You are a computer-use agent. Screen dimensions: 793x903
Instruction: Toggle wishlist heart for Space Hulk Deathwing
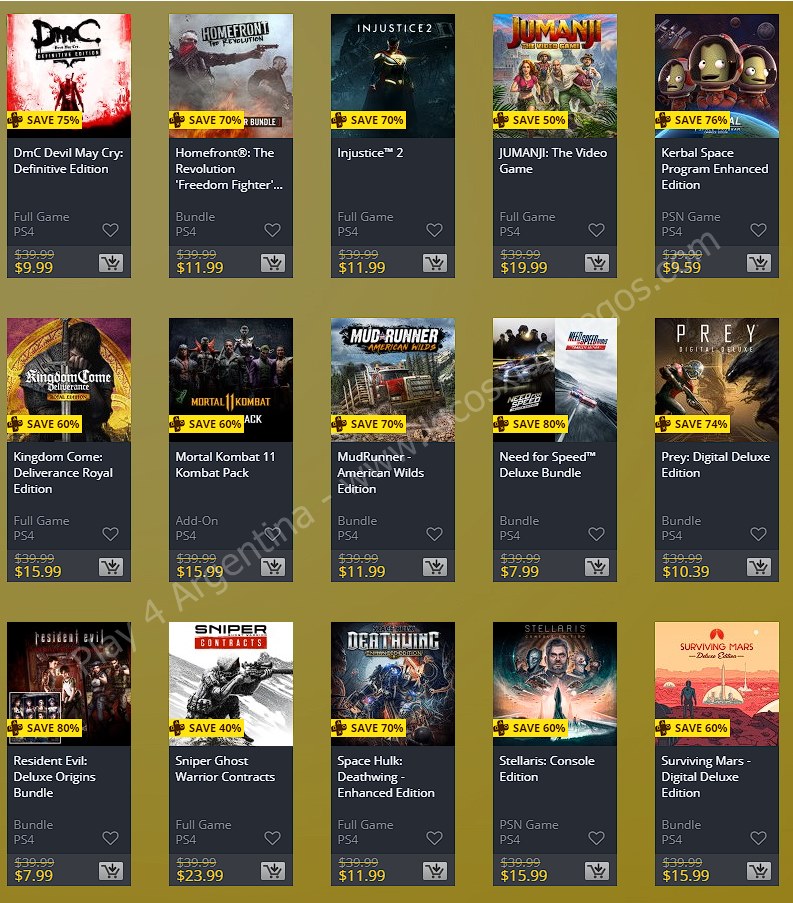pyautogui.click(x=434, y=838)
